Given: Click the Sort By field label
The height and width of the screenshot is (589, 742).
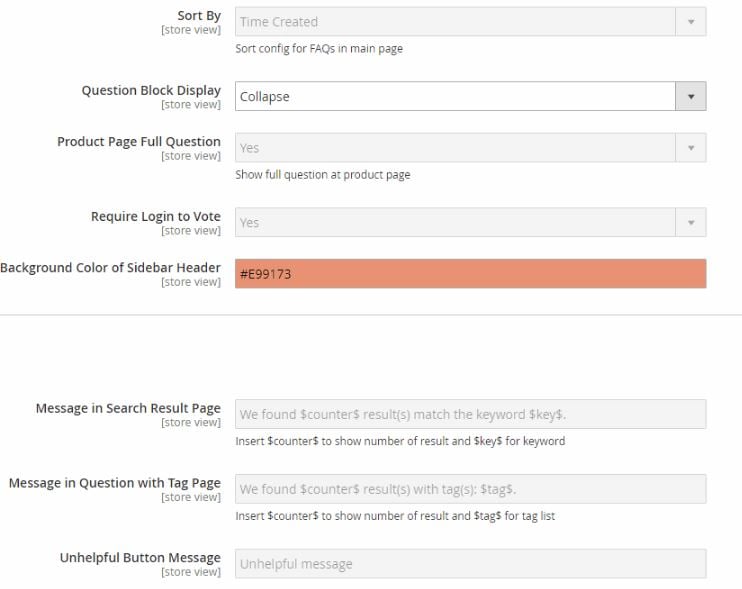Looking at the screenshot, I should tap(199, 16).
